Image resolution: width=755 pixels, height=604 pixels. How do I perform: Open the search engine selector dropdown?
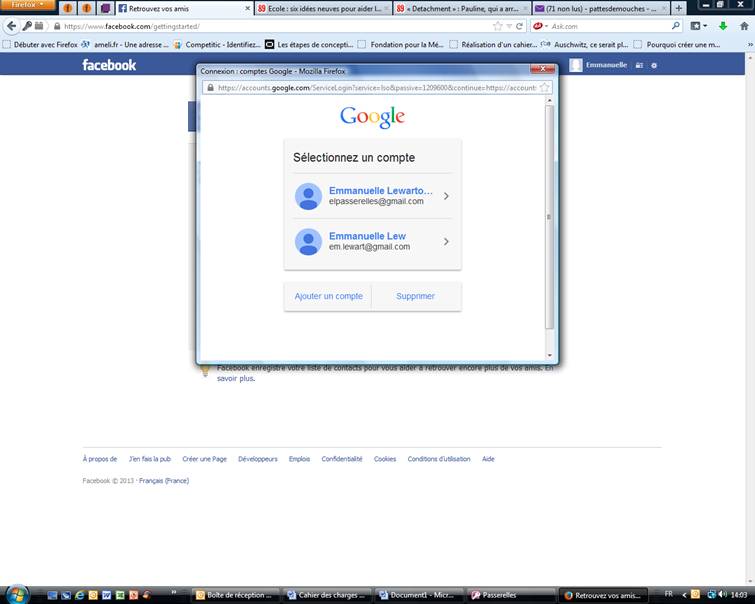[x=540, y=26]
